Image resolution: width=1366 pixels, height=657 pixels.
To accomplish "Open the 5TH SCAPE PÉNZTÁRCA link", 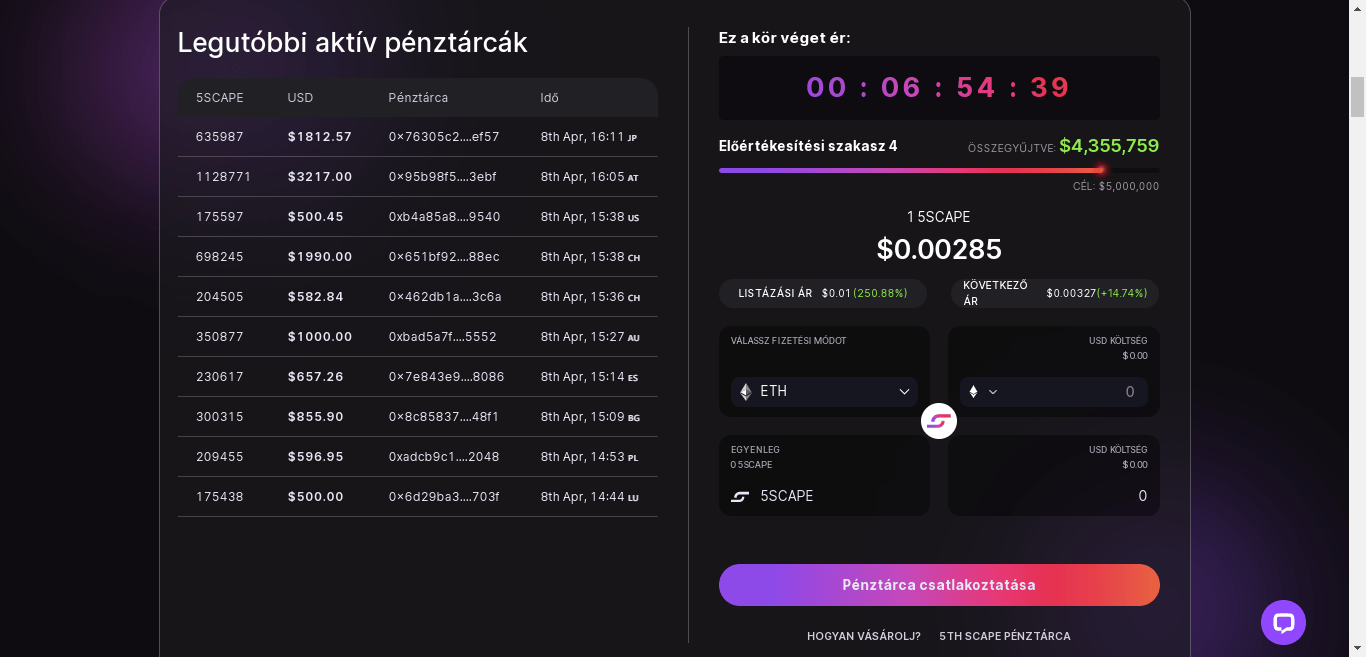I will tap(1005, 636).
